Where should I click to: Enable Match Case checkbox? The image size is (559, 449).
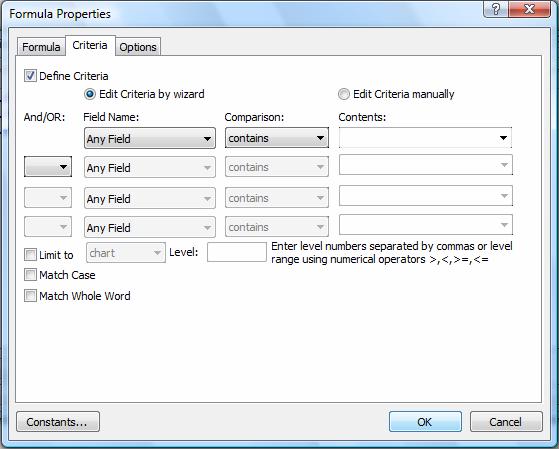click(30, 275)
